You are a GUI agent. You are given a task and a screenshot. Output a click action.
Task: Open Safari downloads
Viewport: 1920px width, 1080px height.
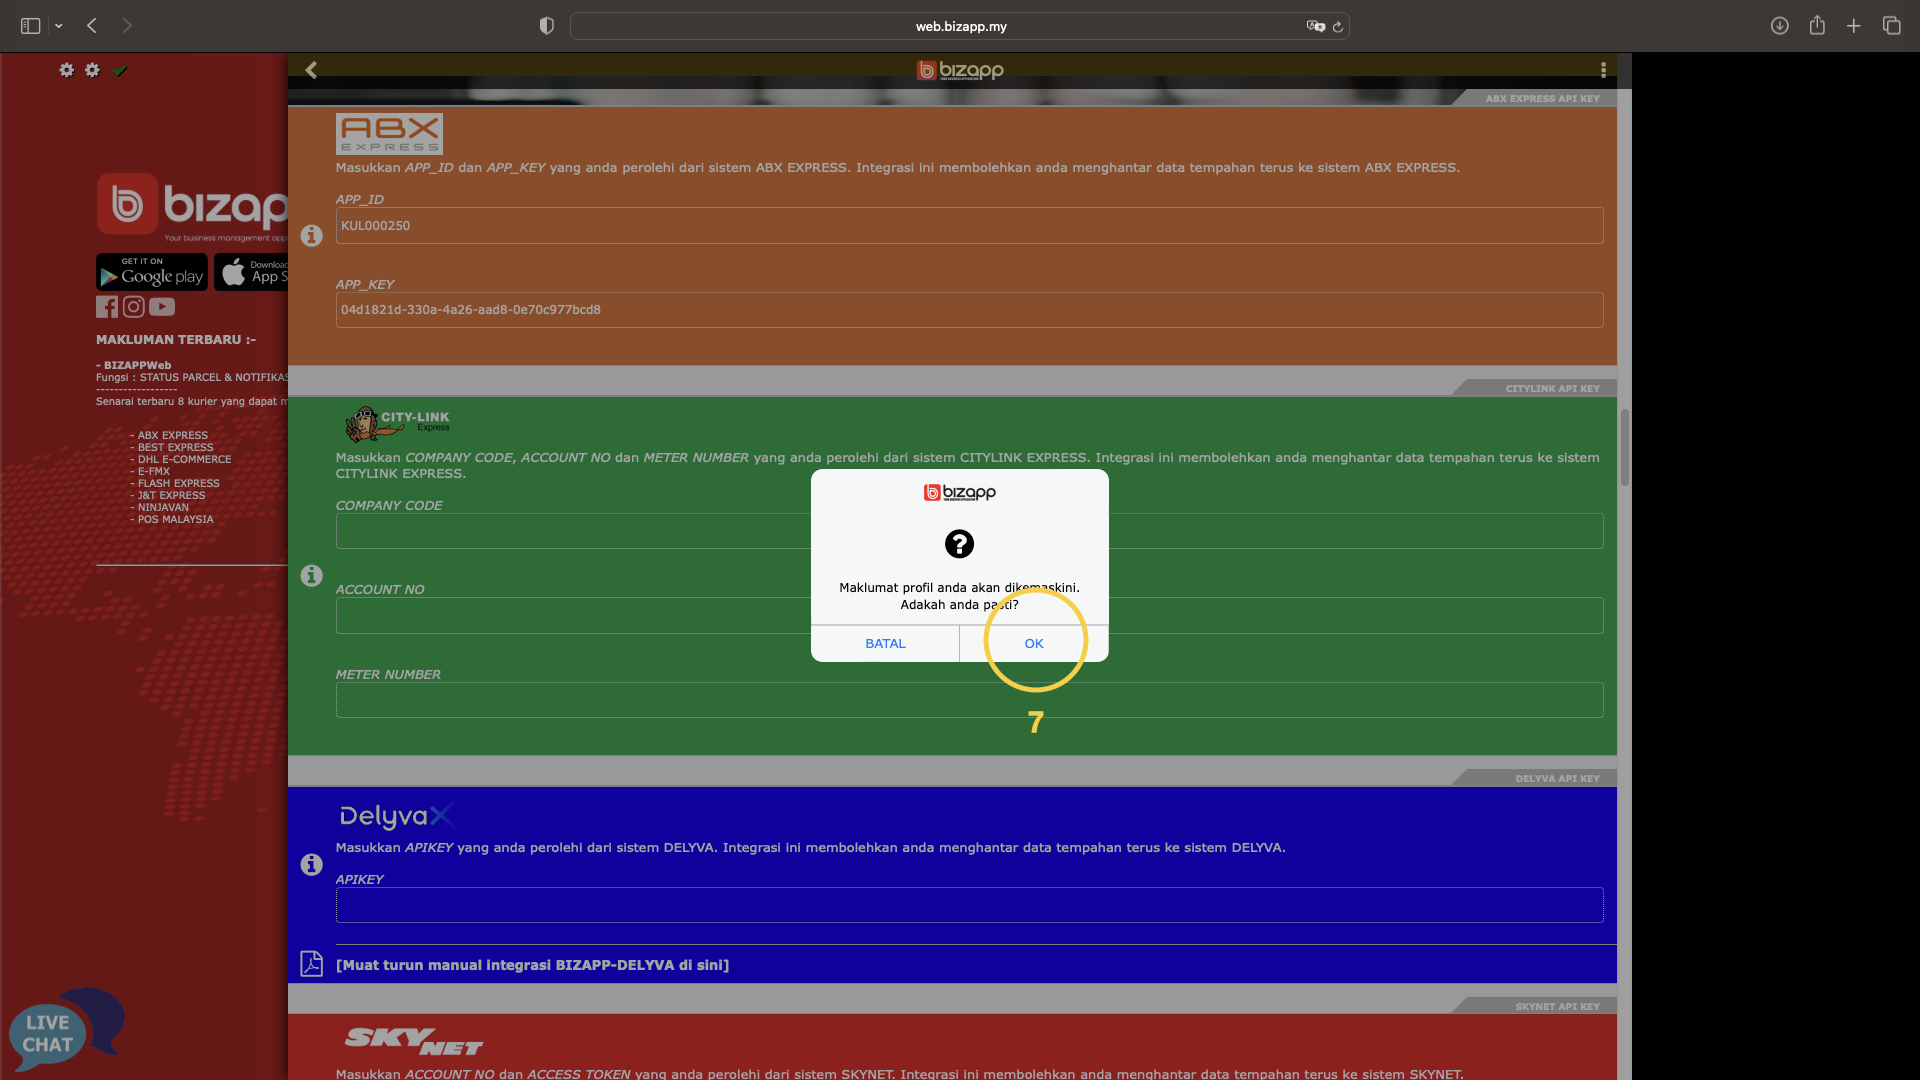pos(1779,26)
